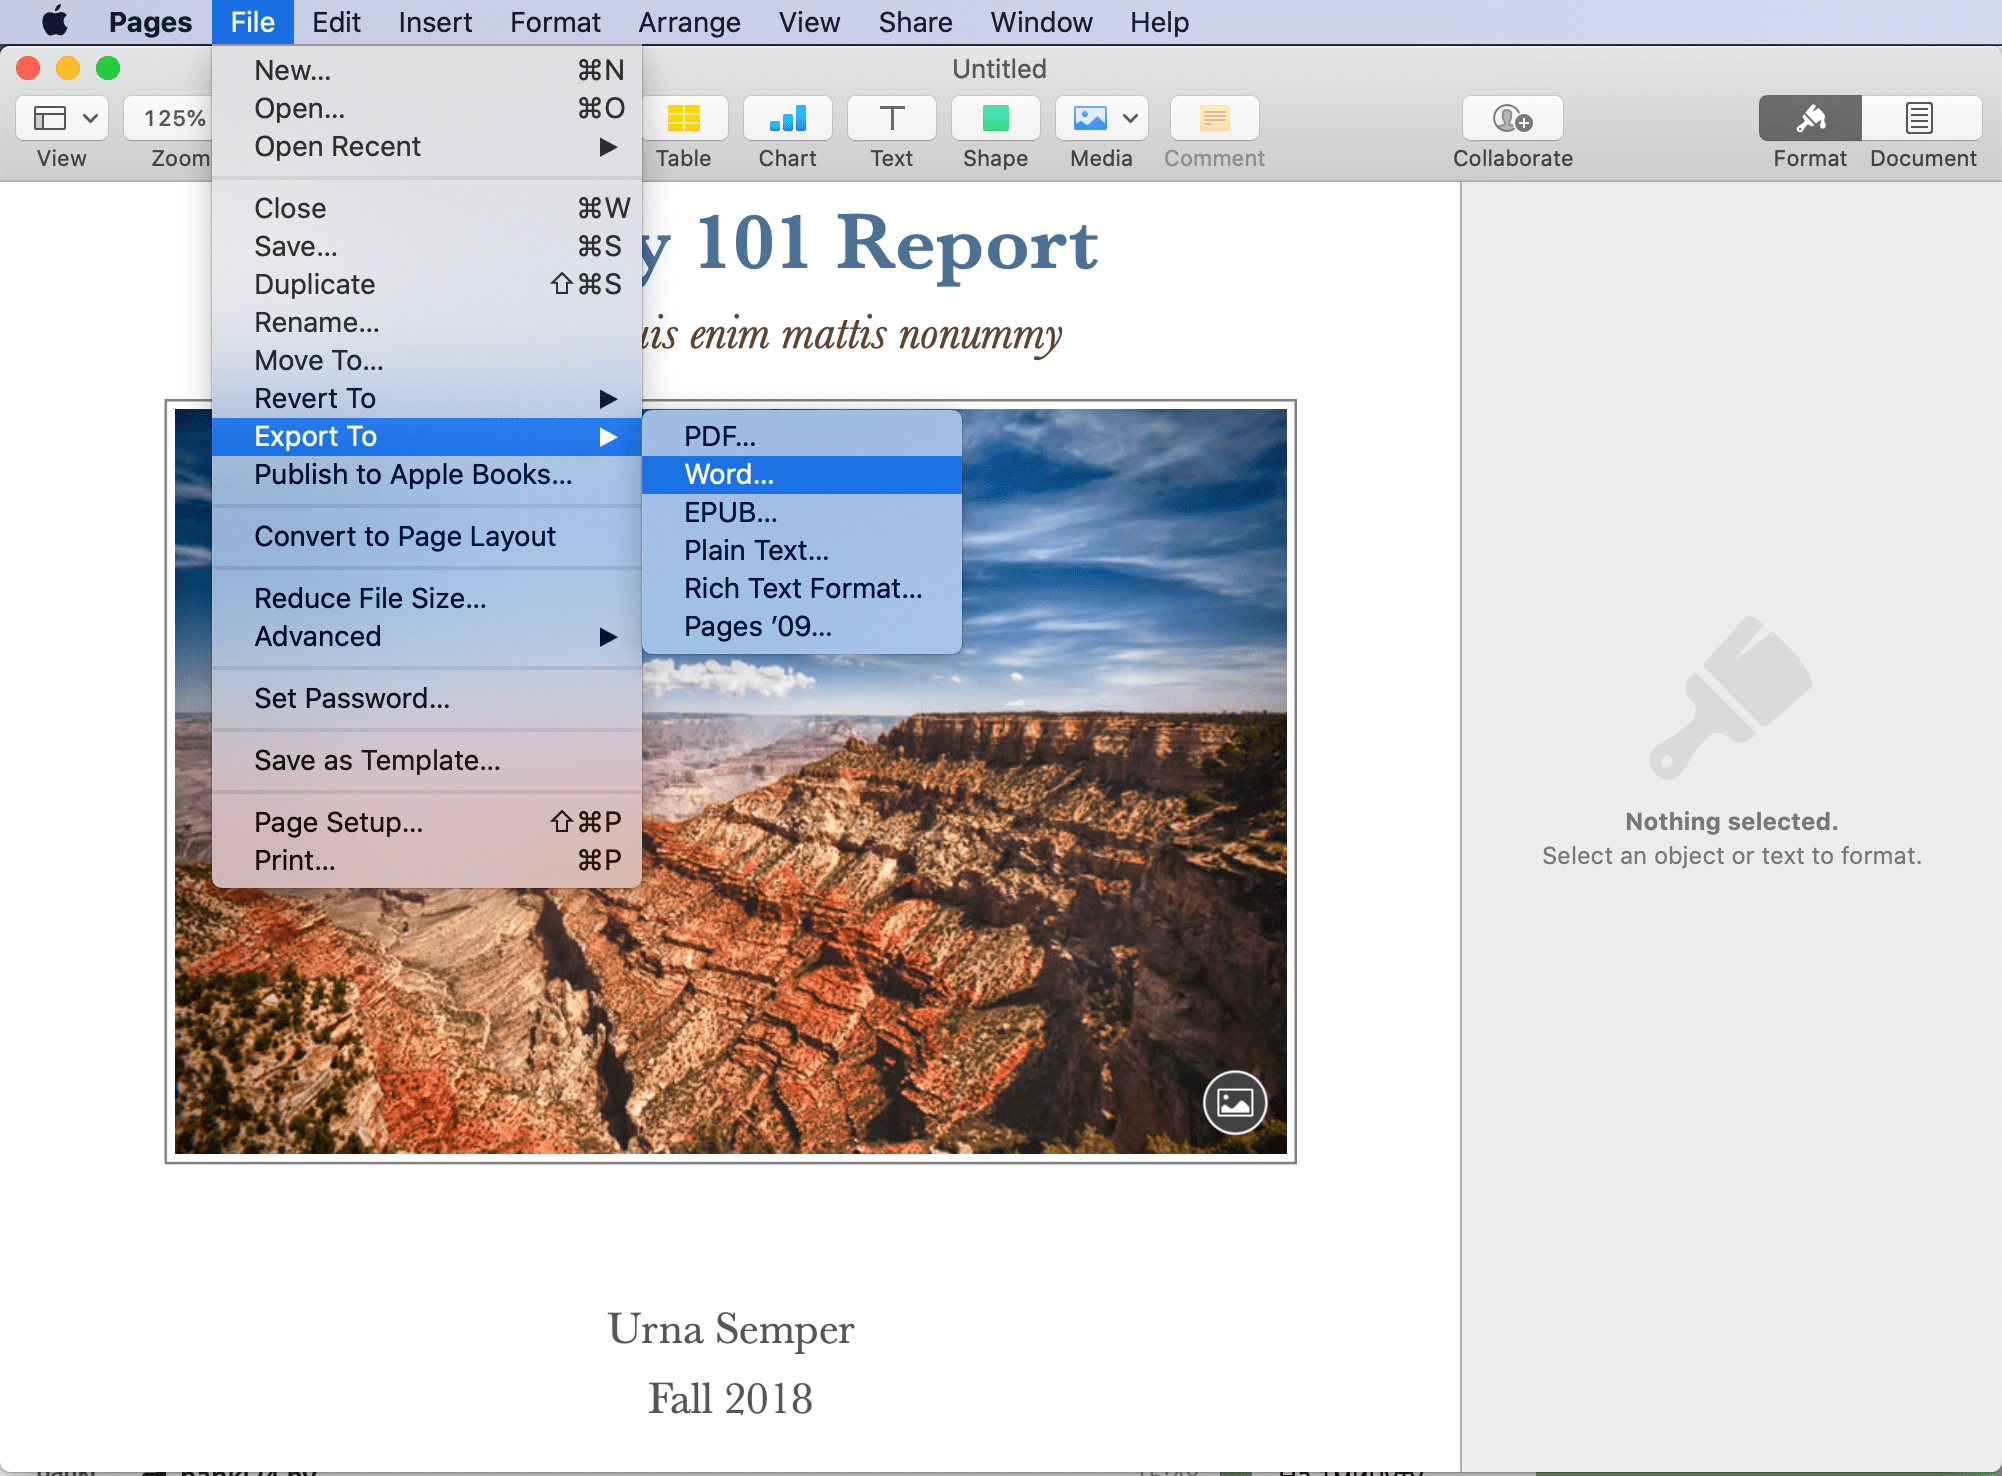Open the Apple menu
The image size is (2002, 1476).
pos(55,21)
